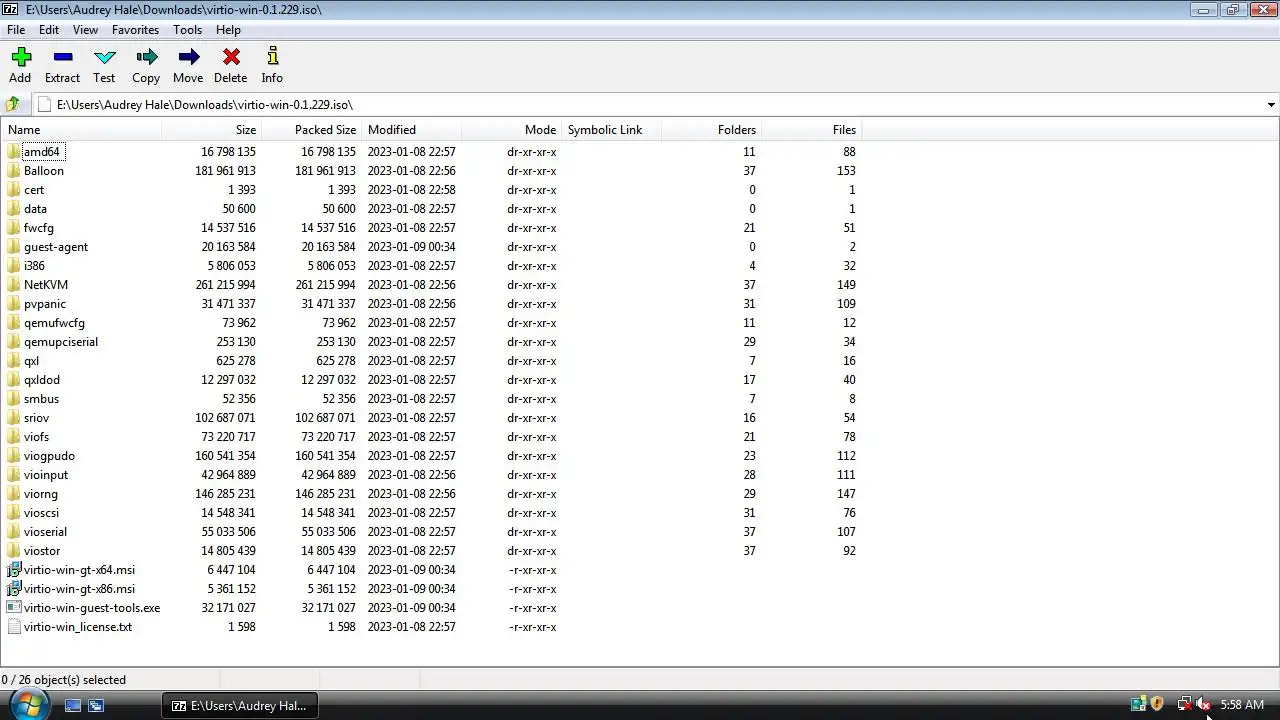
Task: Select the virtio-win-gt-x64.msi installer icon
Action: [x=13, y=570]
